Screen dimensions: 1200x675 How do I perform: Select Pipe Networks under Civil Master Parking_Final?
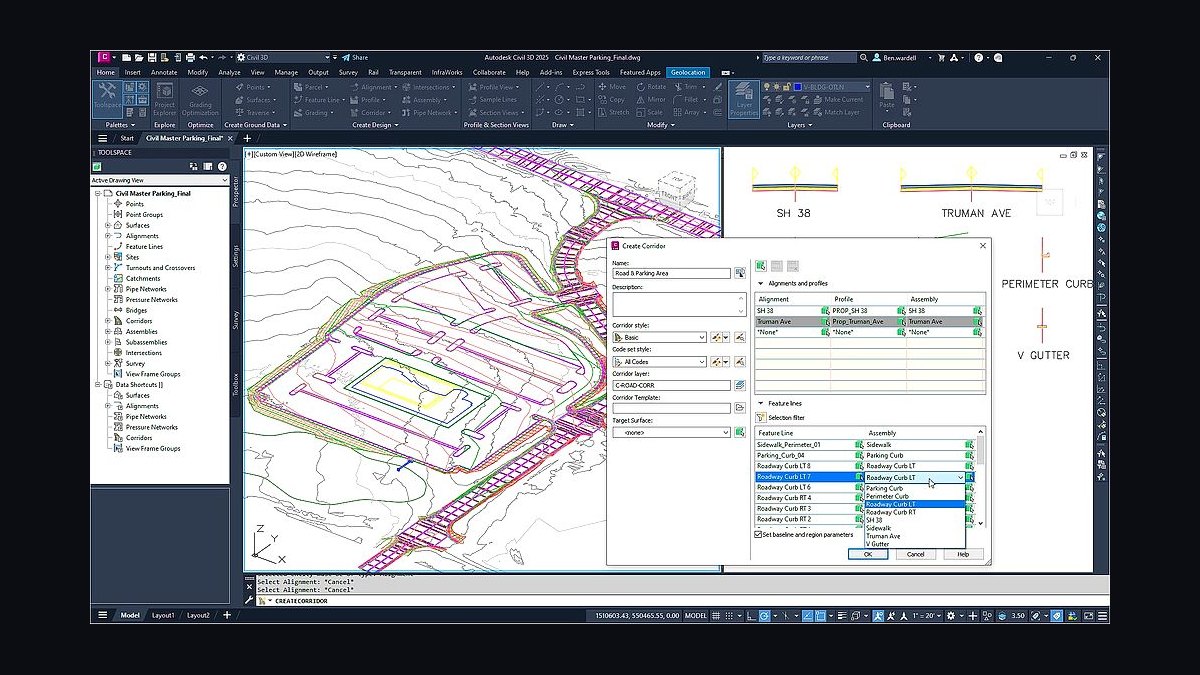pyautogui.click(x=146, y=289)
